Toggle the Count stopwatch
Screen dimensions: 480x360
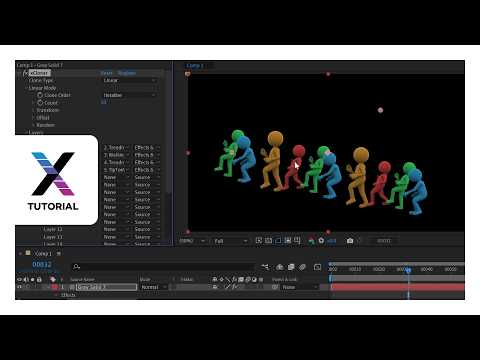pos(40,103)
